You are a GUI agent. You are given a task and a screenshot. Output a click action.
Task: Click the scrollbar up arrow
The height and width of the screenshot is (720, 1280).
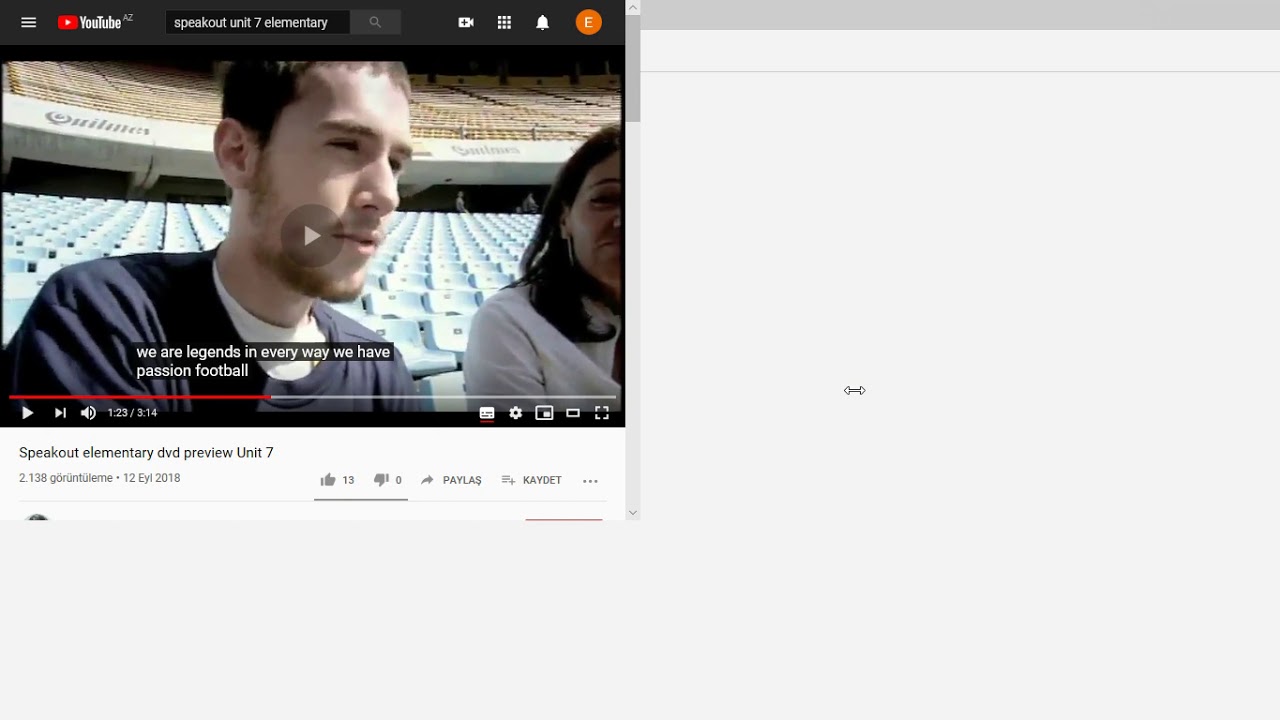tap(632, 7)
